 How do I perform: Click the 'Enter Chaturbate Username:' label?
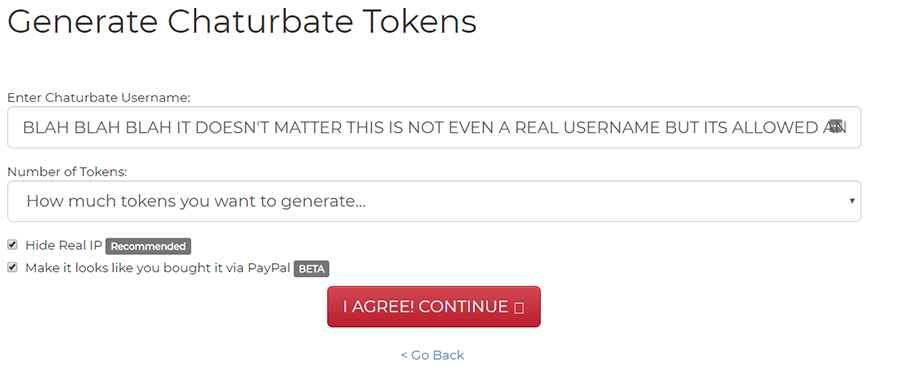tap(99, 98)
